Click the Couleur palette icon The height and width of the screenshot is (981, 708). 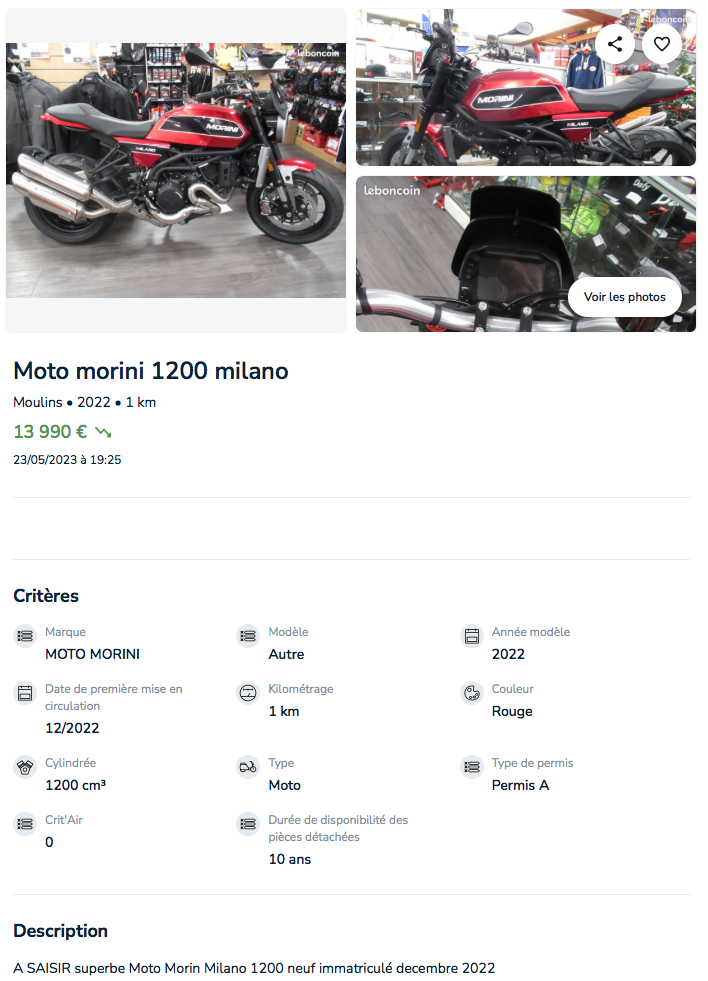click(x=472, y=693)
